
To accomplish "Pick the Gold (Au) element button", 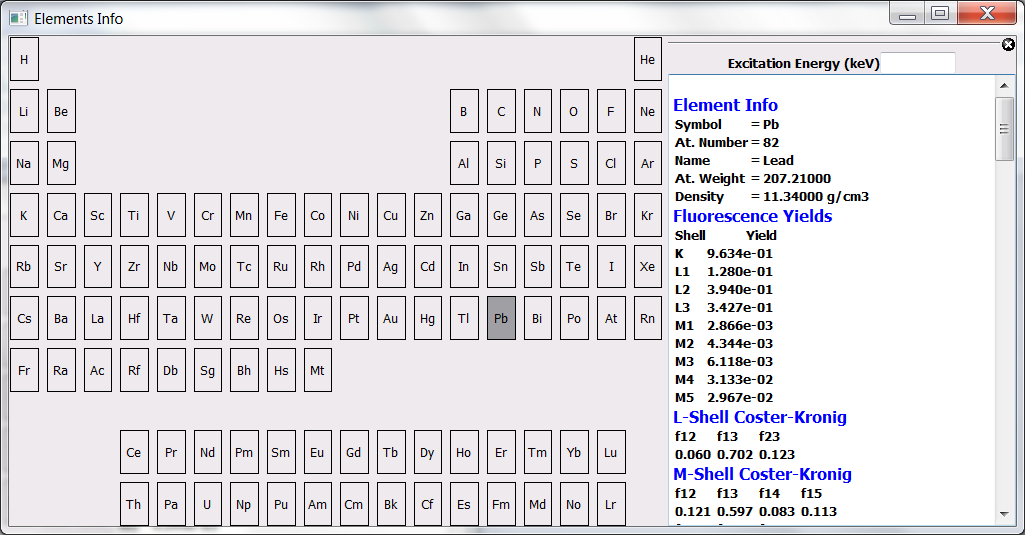I will click(x=391, y=319).
